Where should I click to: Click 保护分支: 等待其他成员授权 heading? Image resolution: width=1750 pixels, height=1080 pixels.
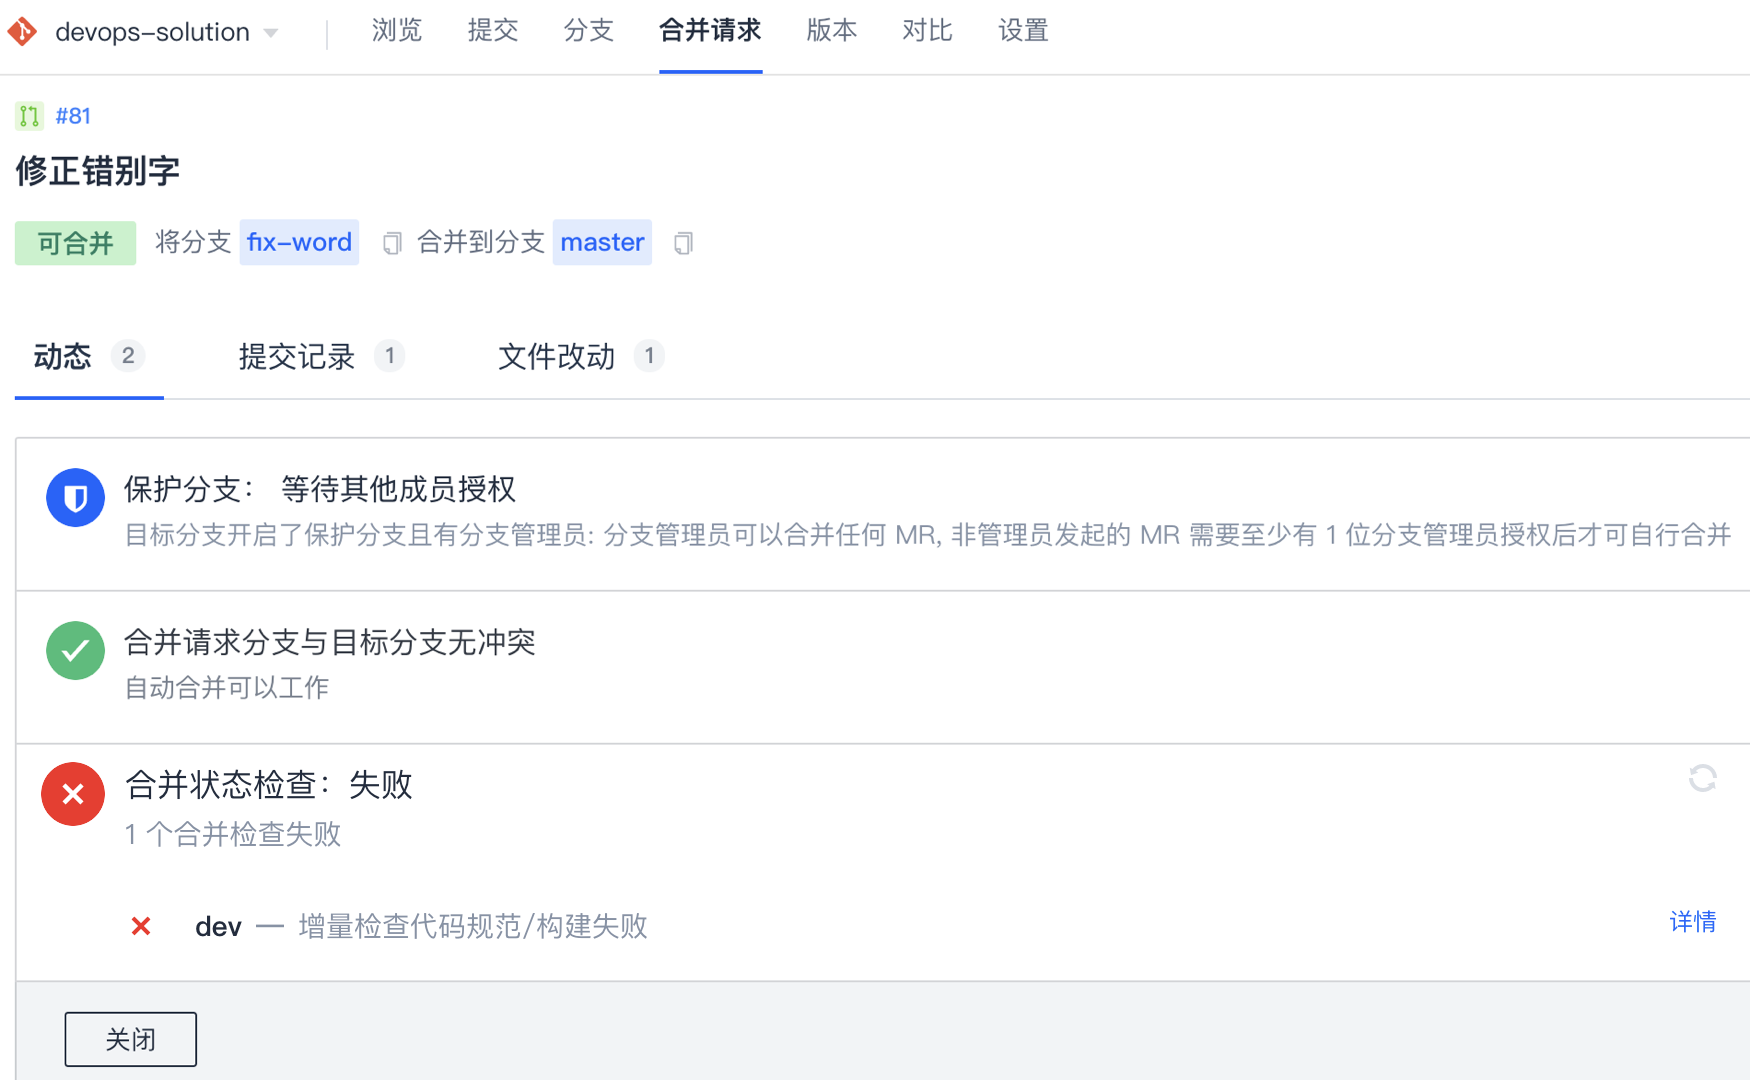(320, 489)
